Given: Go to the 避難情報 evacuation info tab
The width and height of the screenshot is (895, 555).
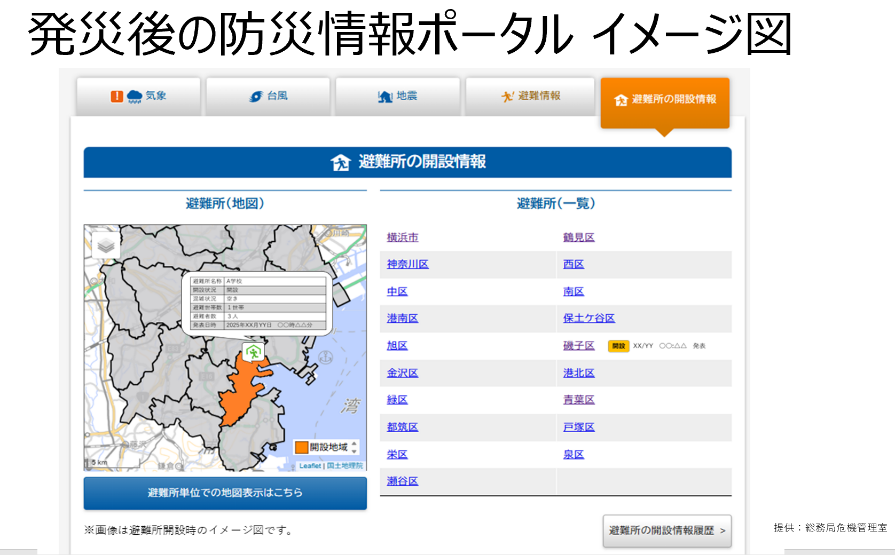Looking at the screenshot, I should (530, 97).
